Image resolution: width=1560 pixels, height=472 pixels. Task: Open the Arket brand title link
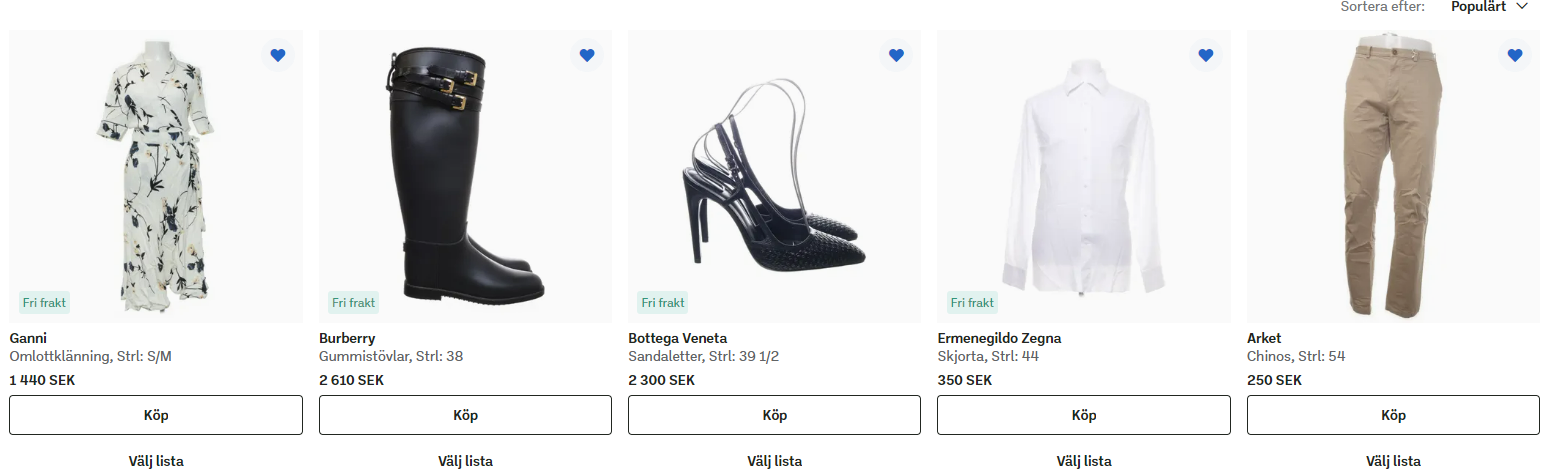(1264, 338)
